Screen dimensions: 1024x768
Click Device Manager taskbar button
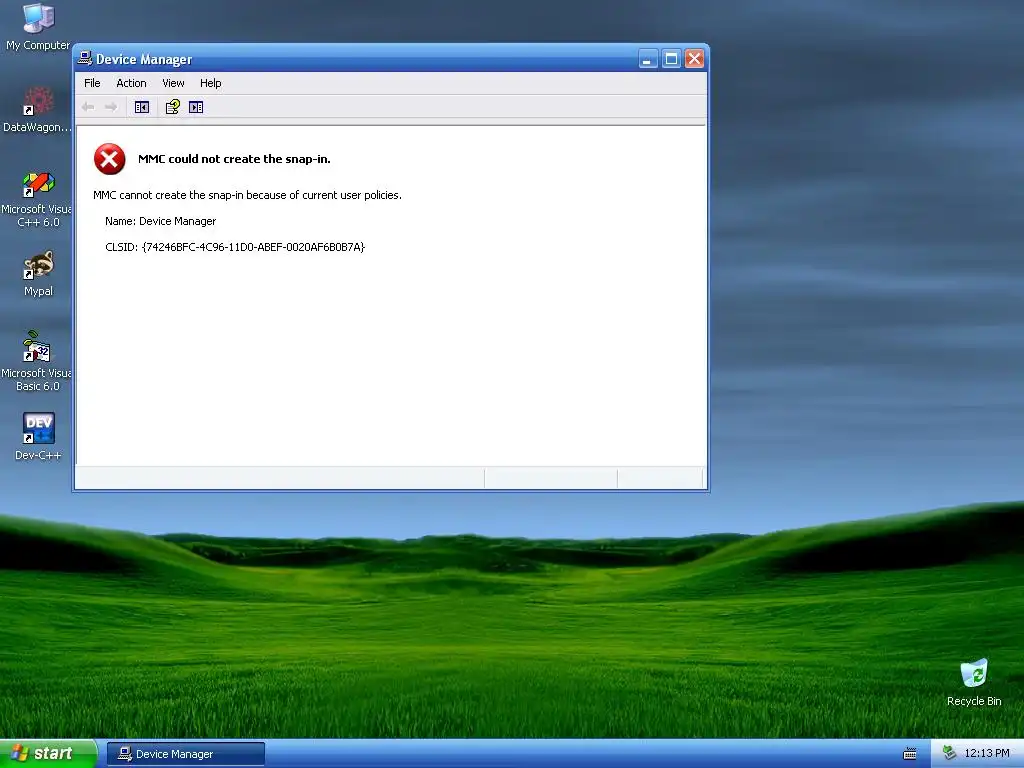(x=186, y=754)
